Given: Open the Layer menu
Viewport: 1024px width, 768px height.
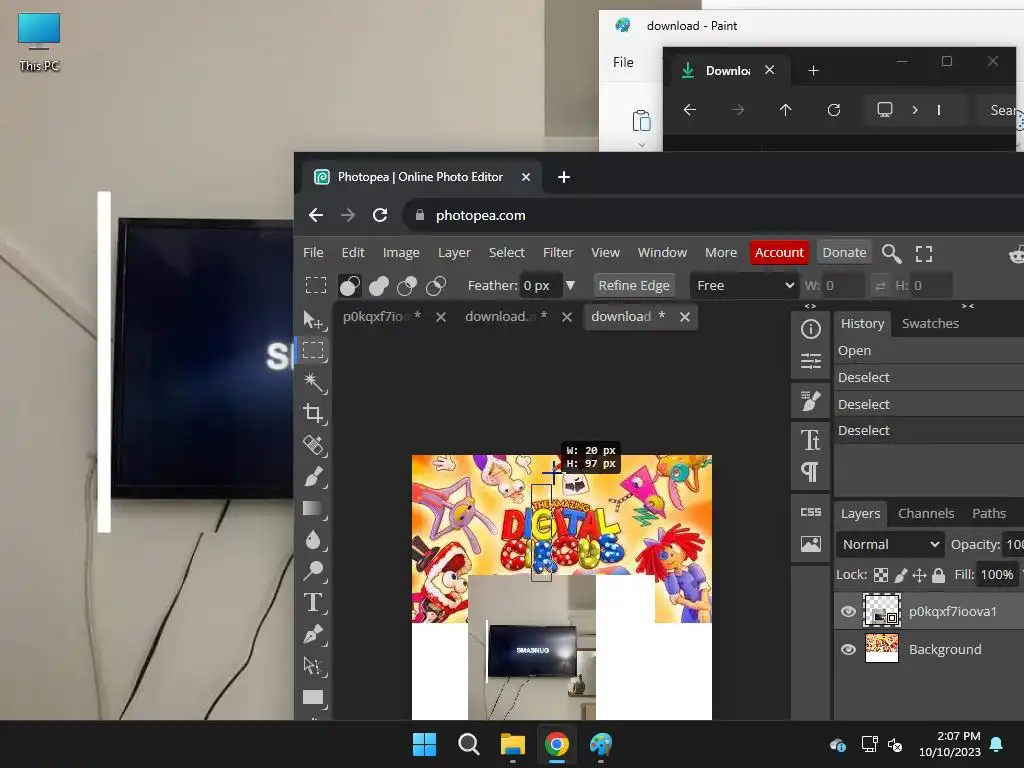Looking at the screenshot, I should tap(454, 253).
